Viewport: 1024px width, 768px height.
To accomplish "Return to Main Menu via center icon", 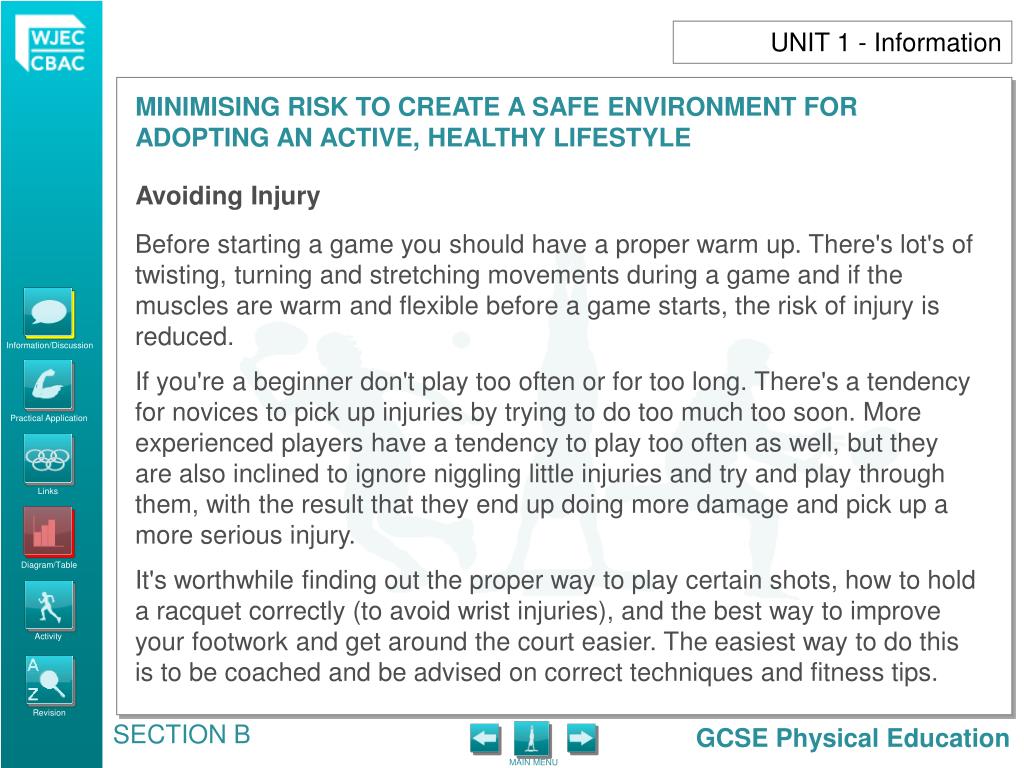I will coord(532,739).
